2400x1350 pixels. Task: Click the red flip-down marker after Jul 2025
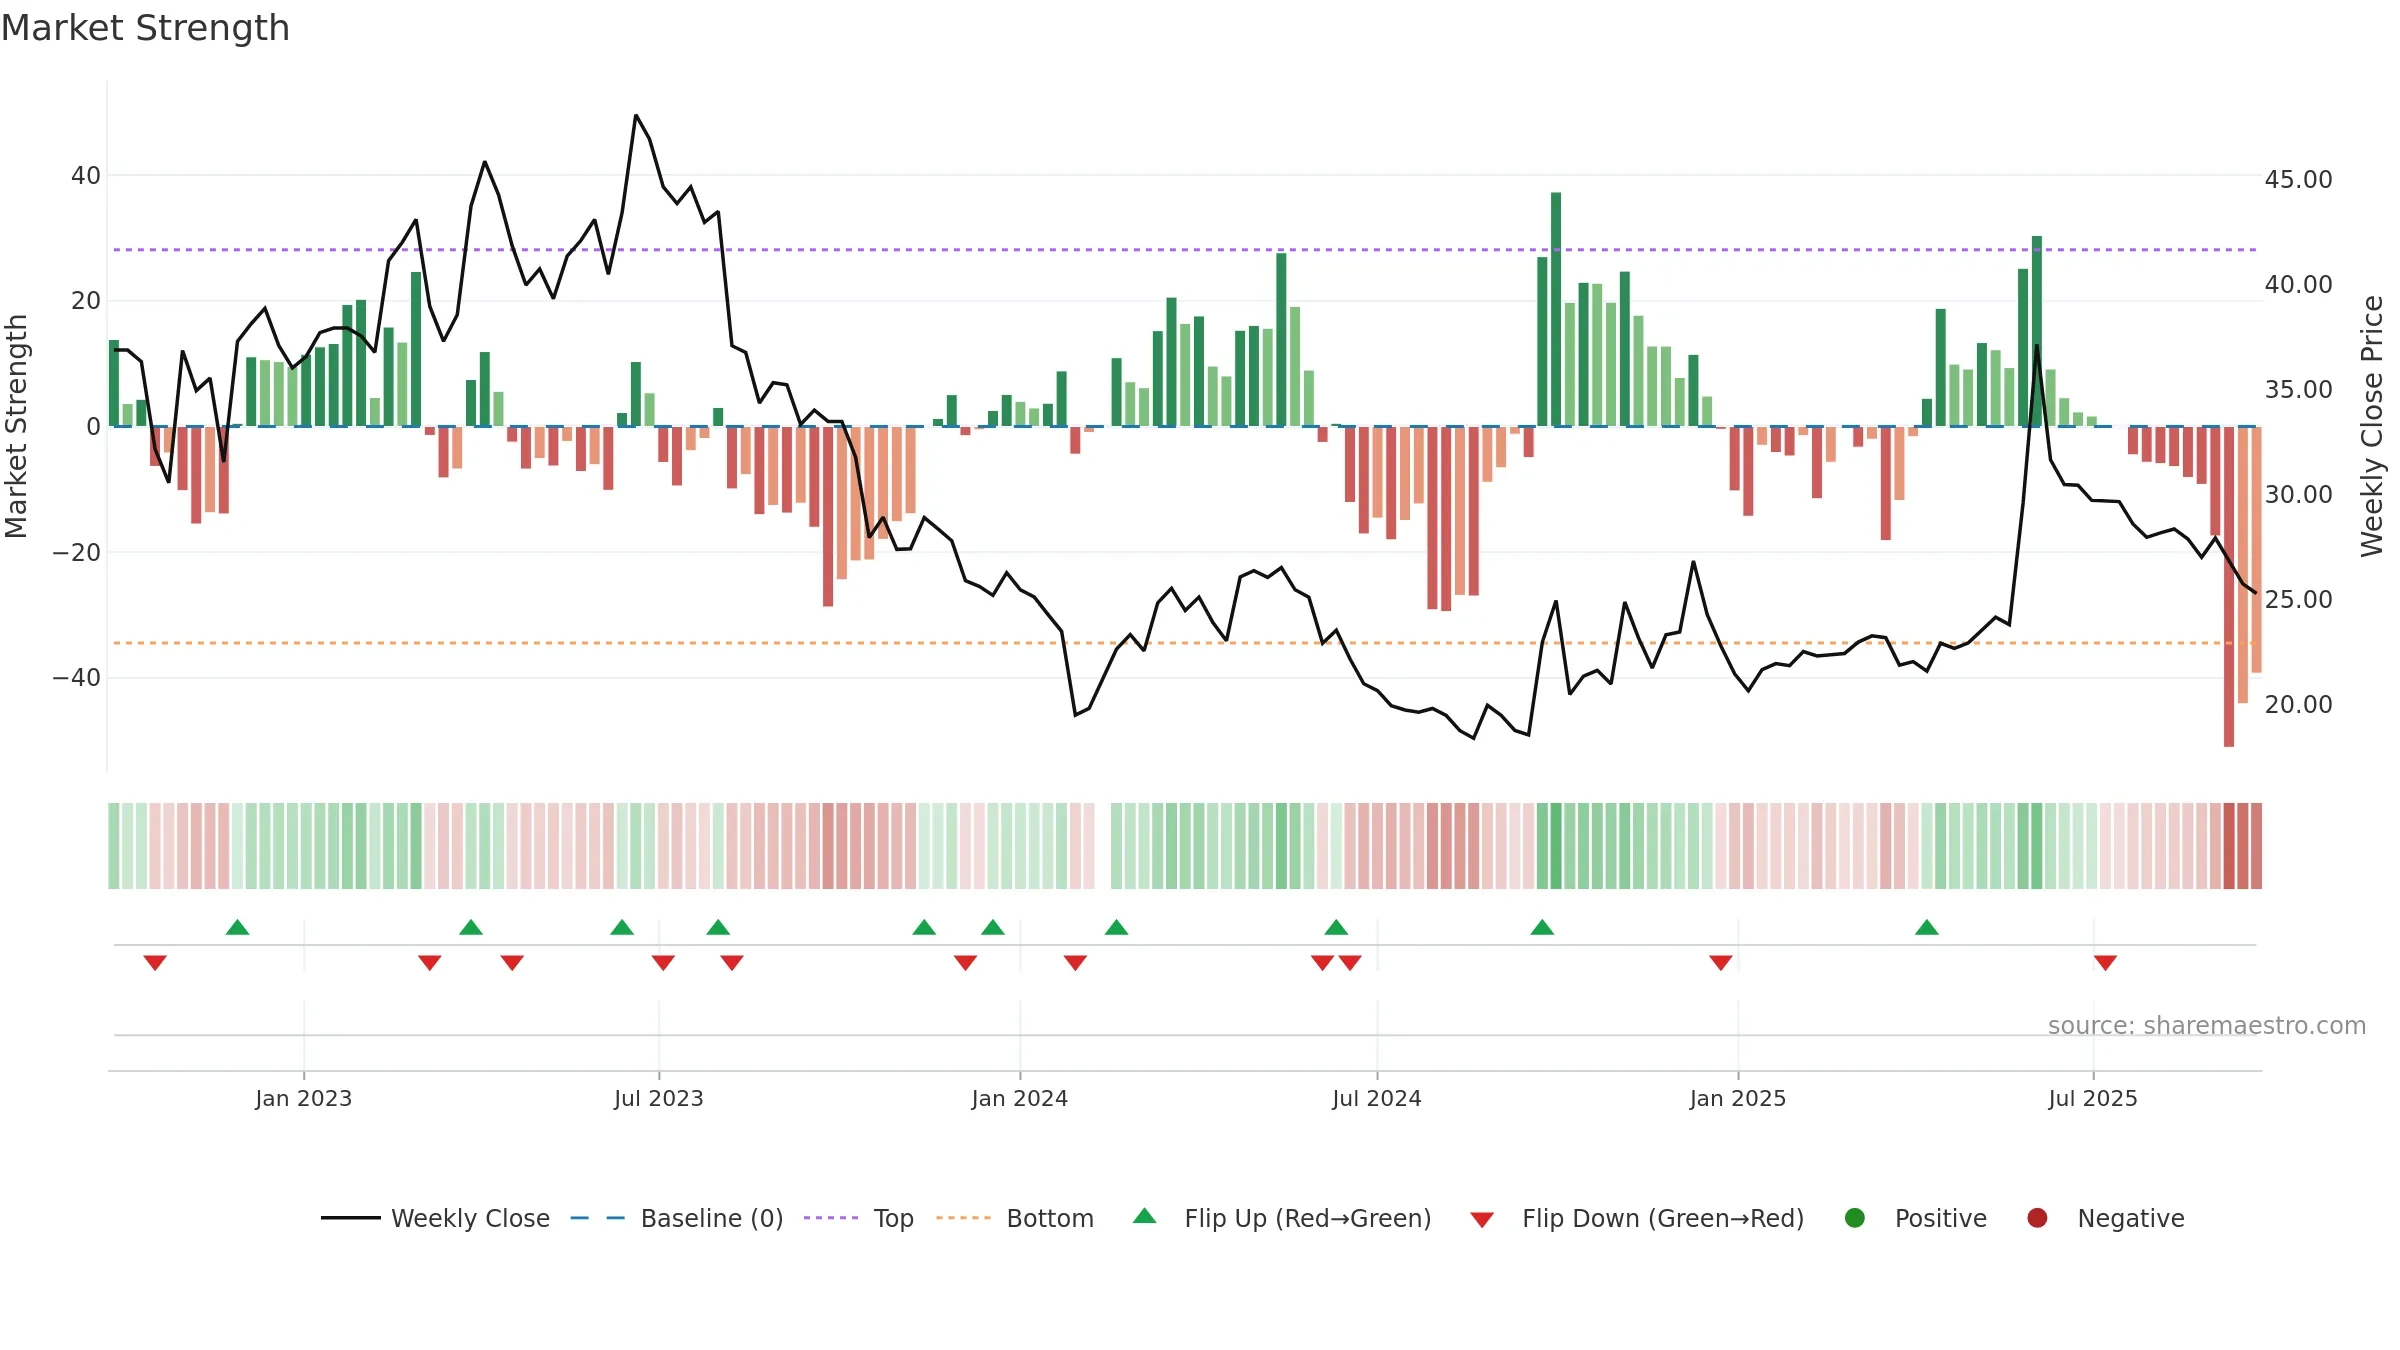point(2105,963)
